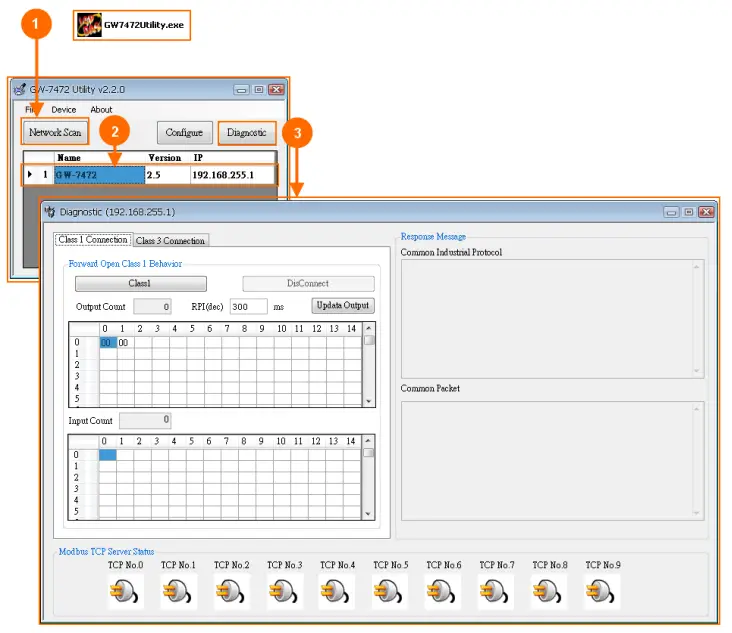Click the Configure button

(184, 133)
